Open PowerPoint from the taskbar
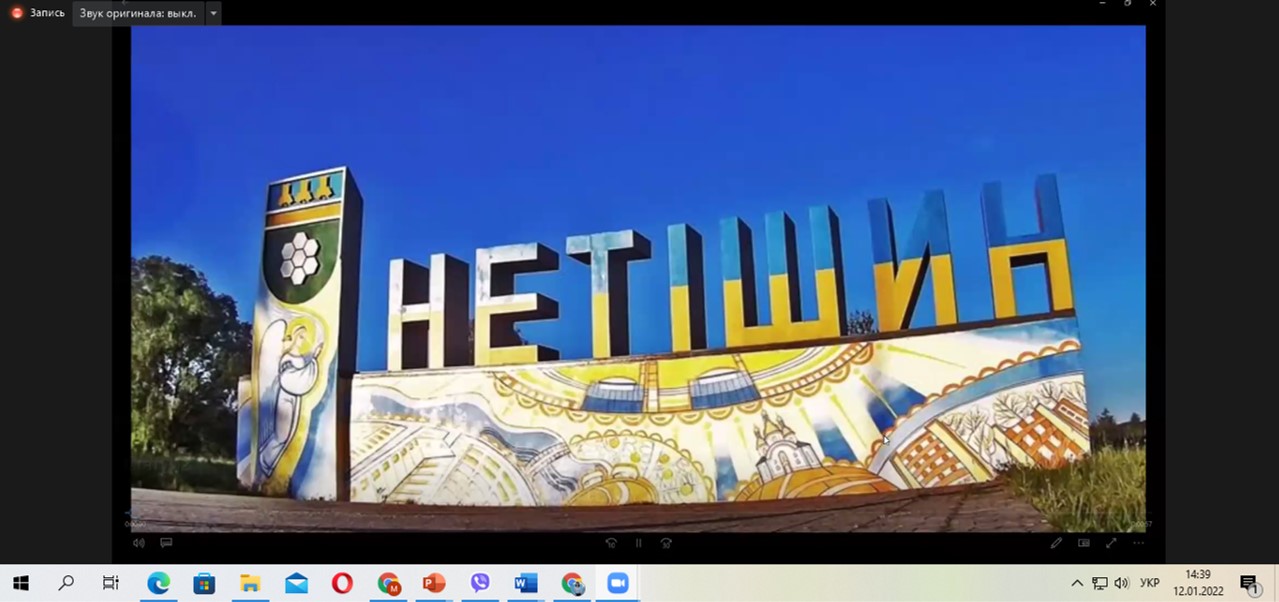The height and width of the screenshot is (602, 1279). 434,583
